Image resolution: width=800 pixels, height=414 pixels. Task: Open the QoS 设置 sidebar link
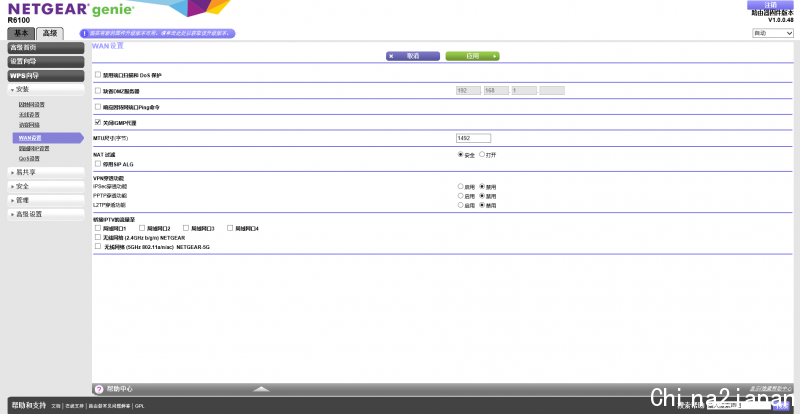[29, 159]
